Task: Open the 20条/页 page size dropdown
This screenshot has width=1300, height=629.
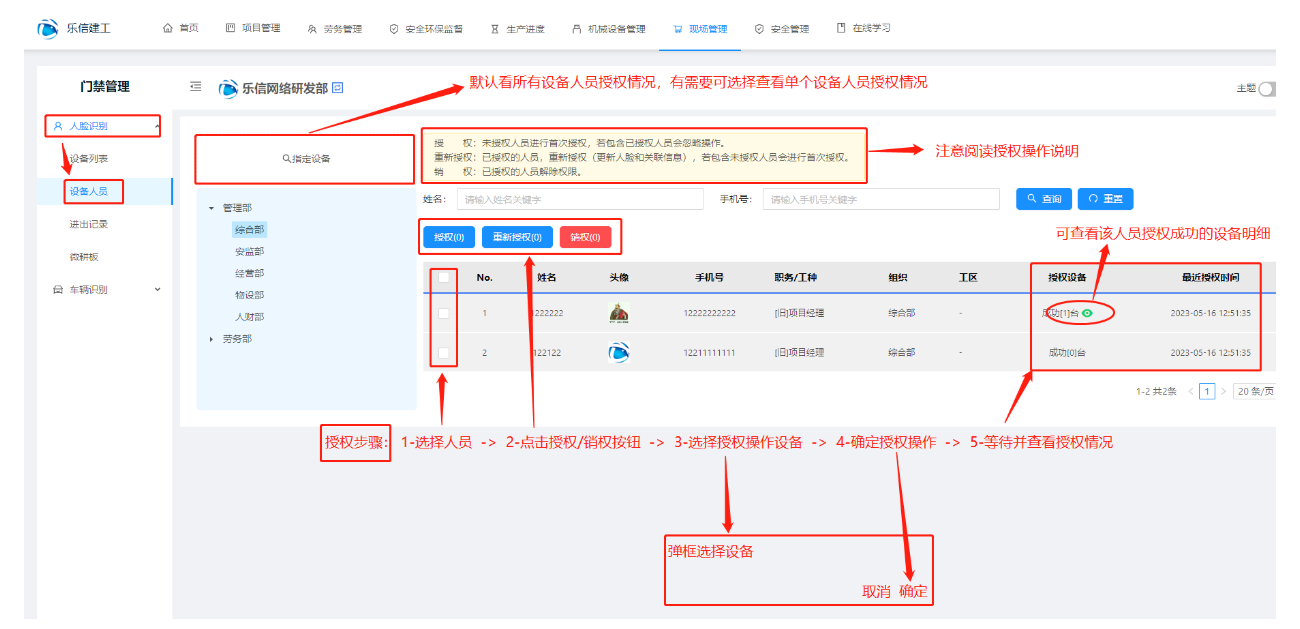Action: coord(1254,391)
